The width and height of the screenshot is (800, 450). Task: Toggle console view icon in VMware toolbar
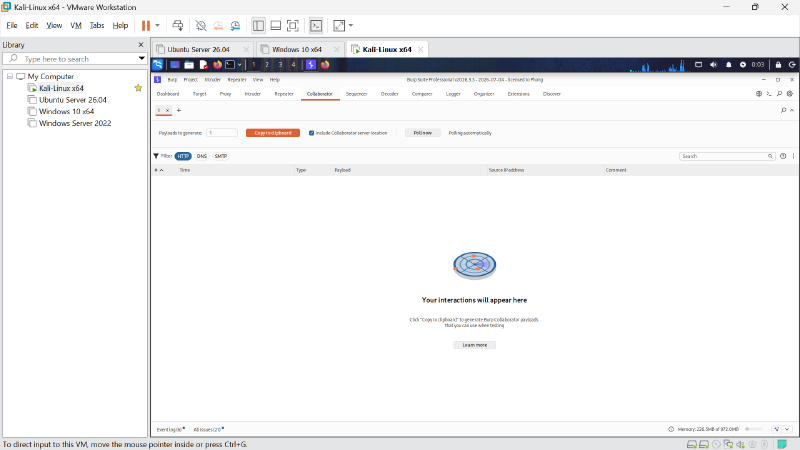[316, 26]
